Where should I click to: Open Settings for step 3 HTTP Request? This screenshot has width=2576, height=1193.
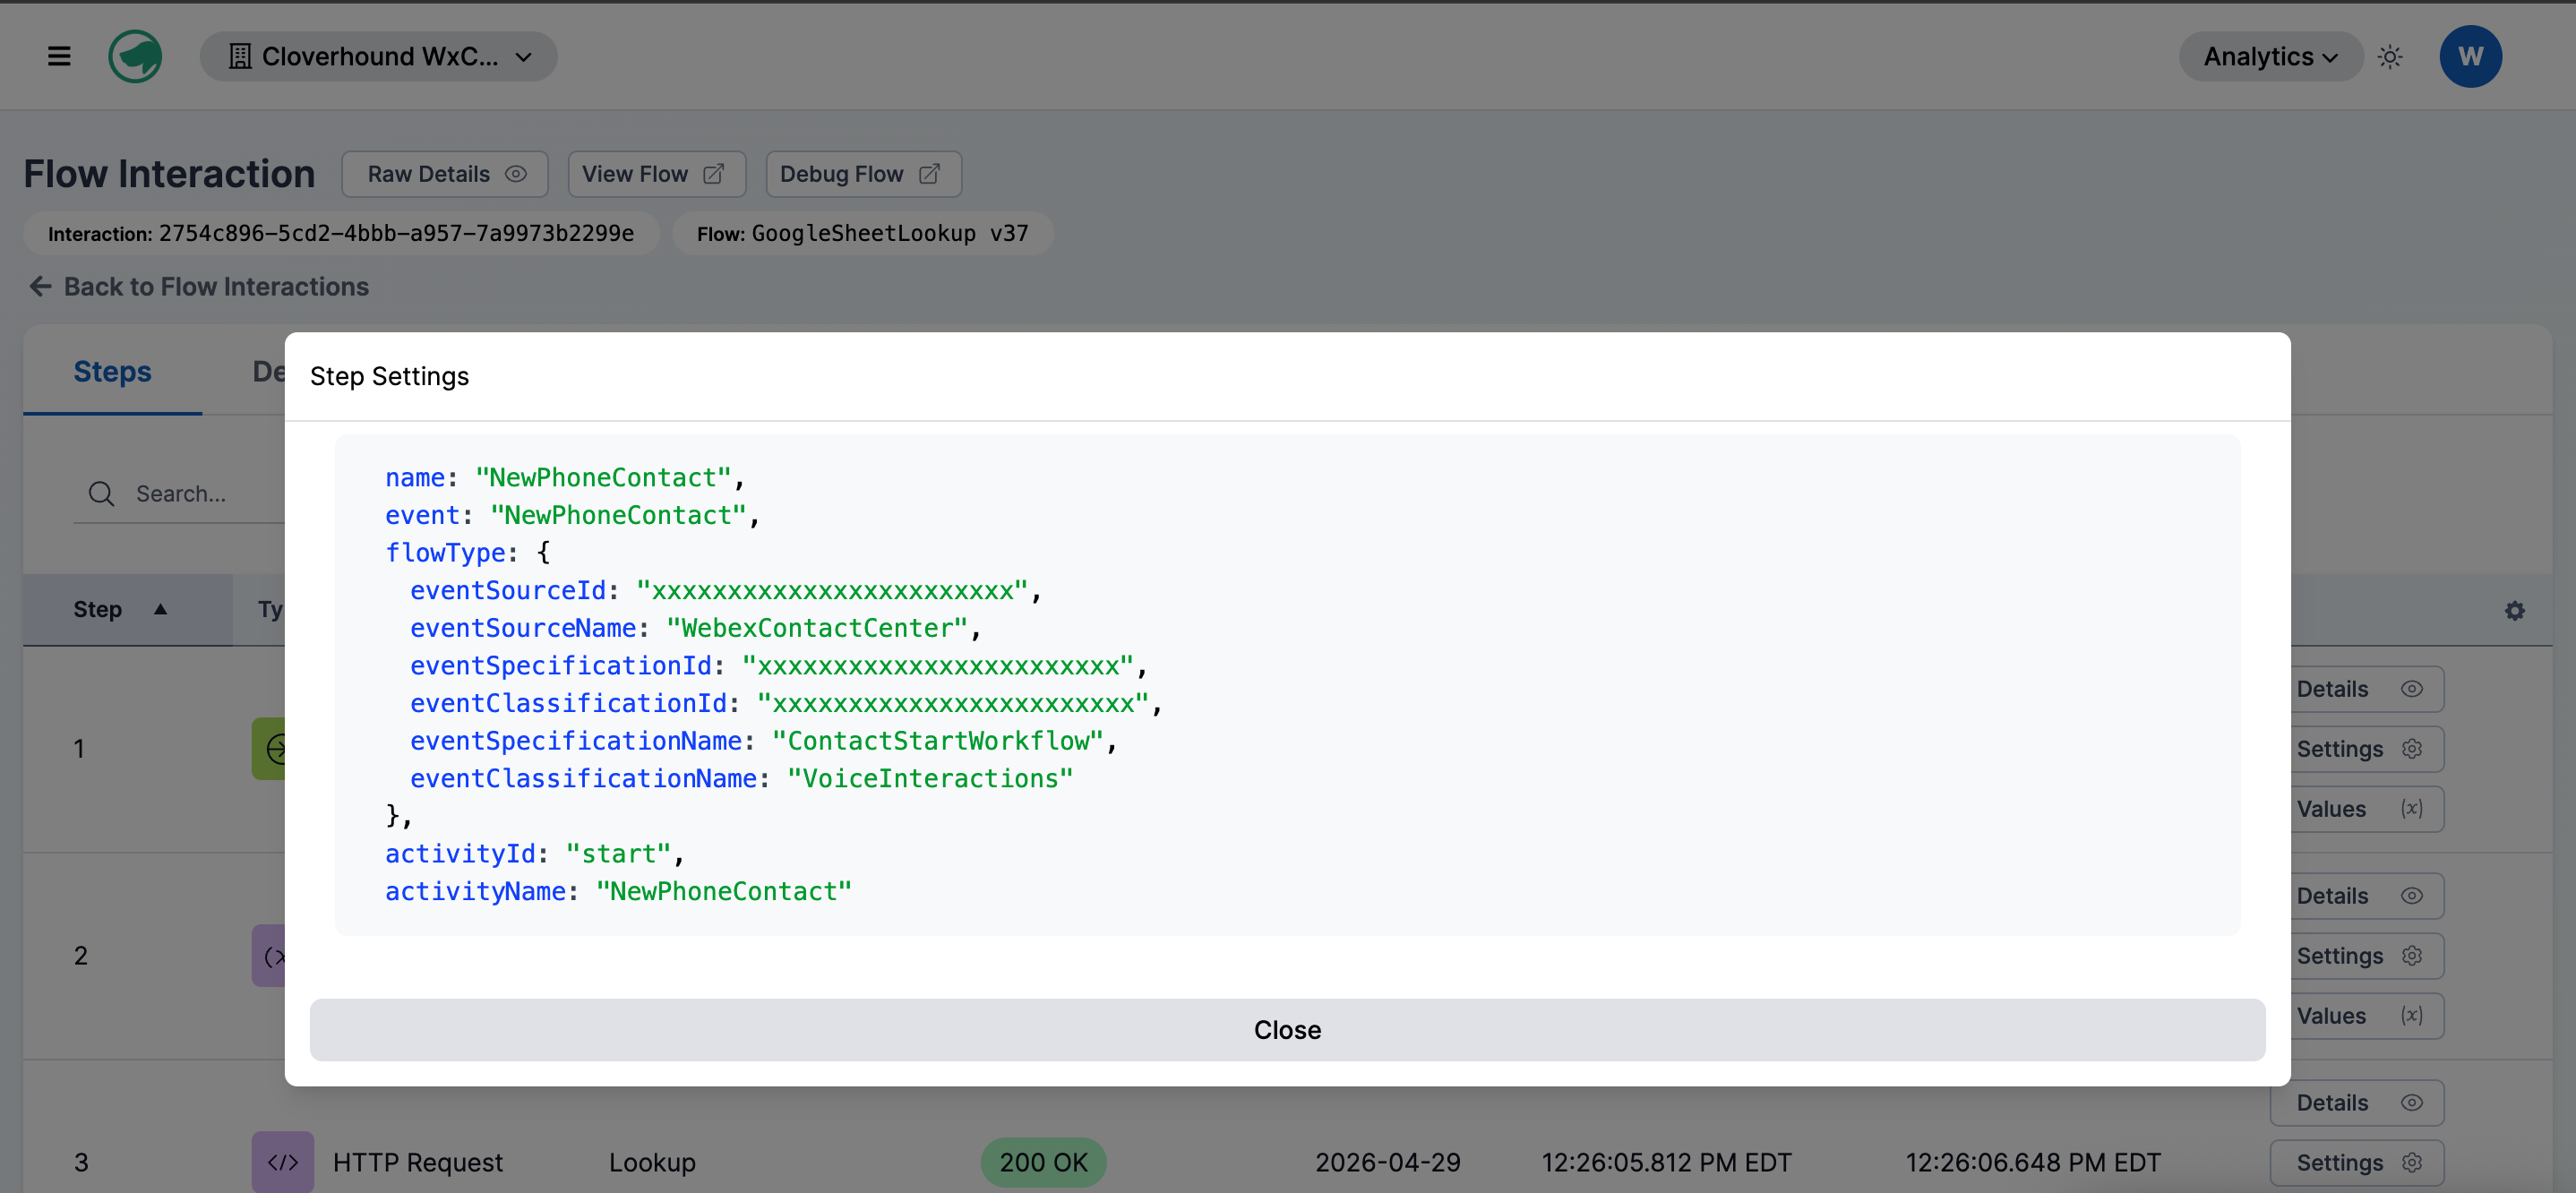coord(2357,1163)
